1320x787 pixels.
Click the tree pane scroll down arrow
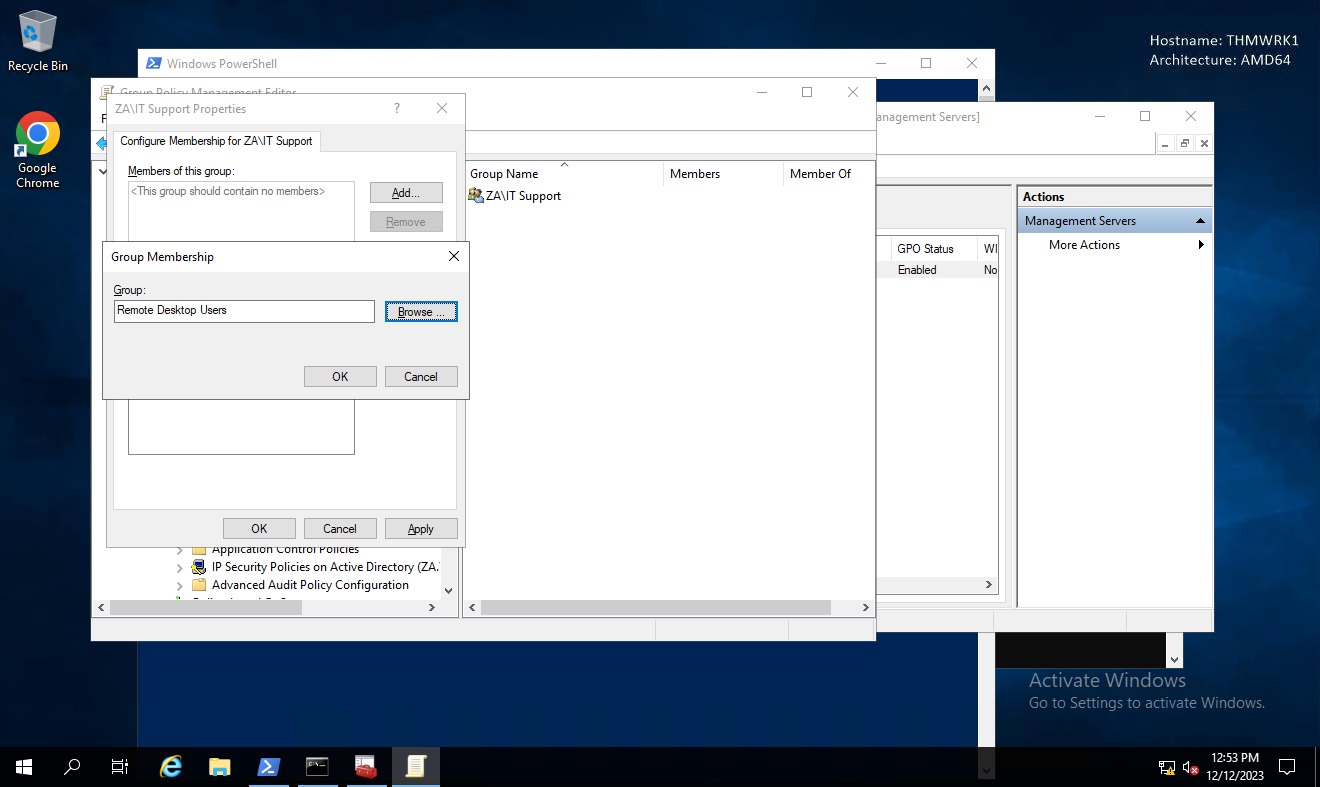click(448, 591)
